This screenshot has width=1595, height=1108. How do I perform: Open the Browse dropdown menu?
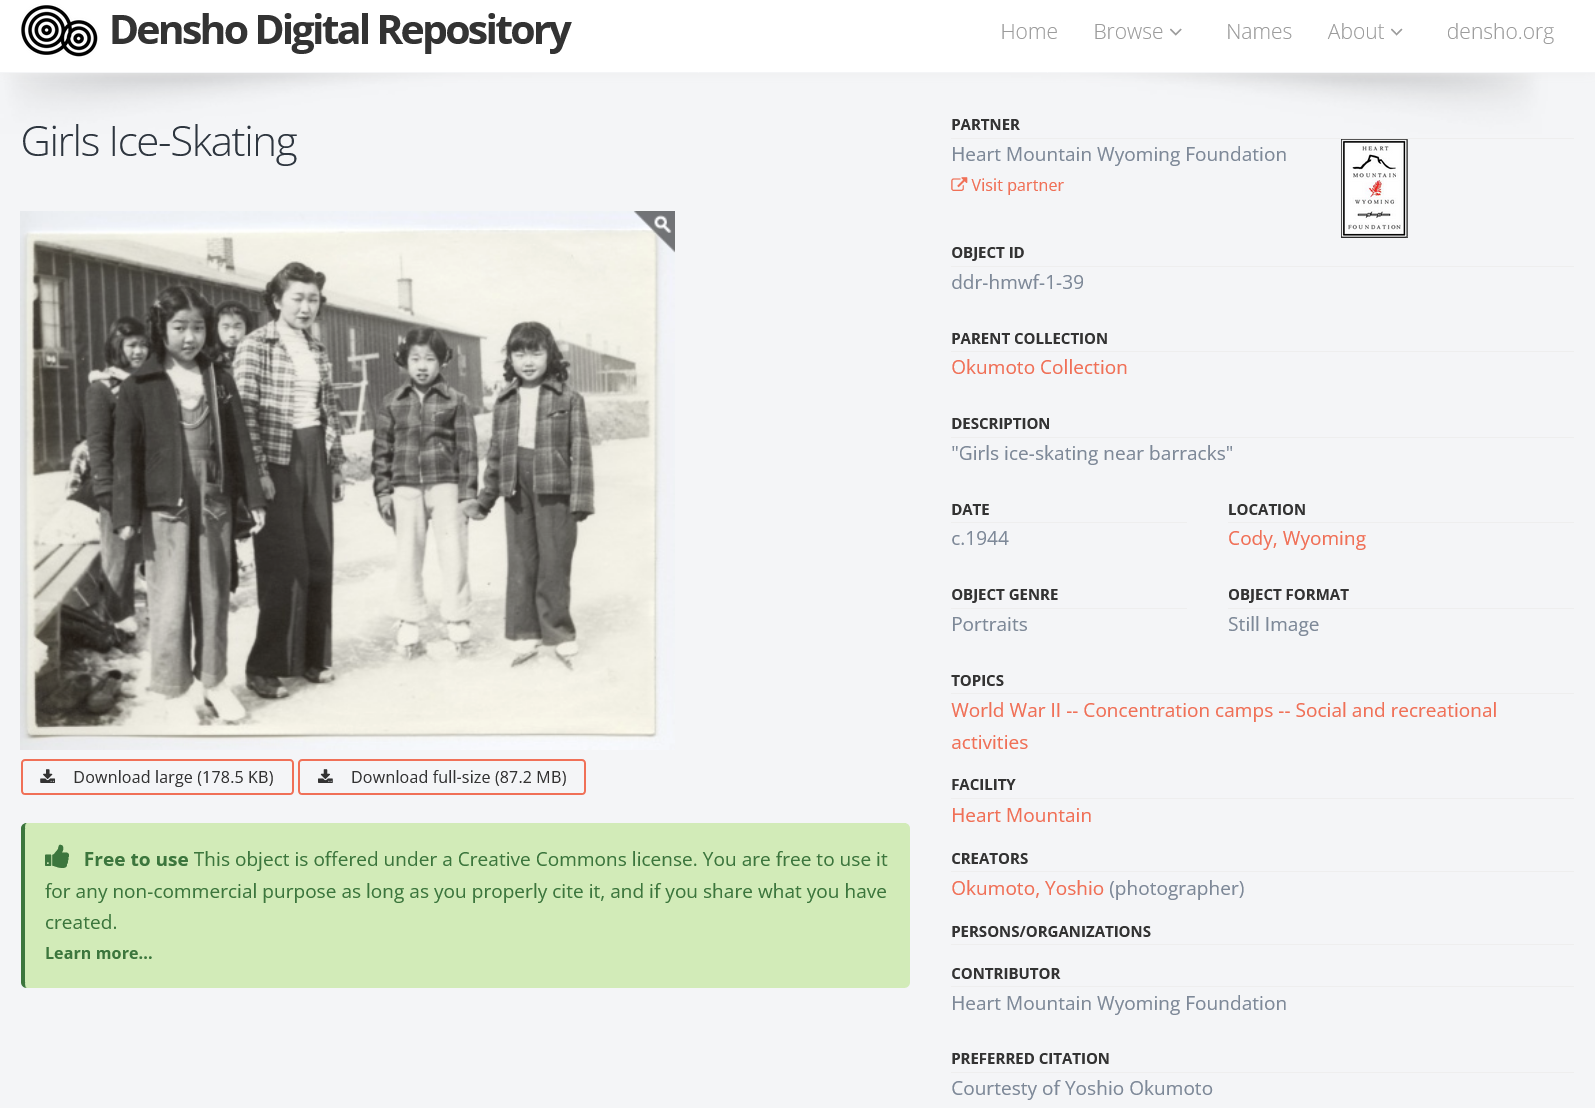pyautogui.click(x=1137, y=32)
